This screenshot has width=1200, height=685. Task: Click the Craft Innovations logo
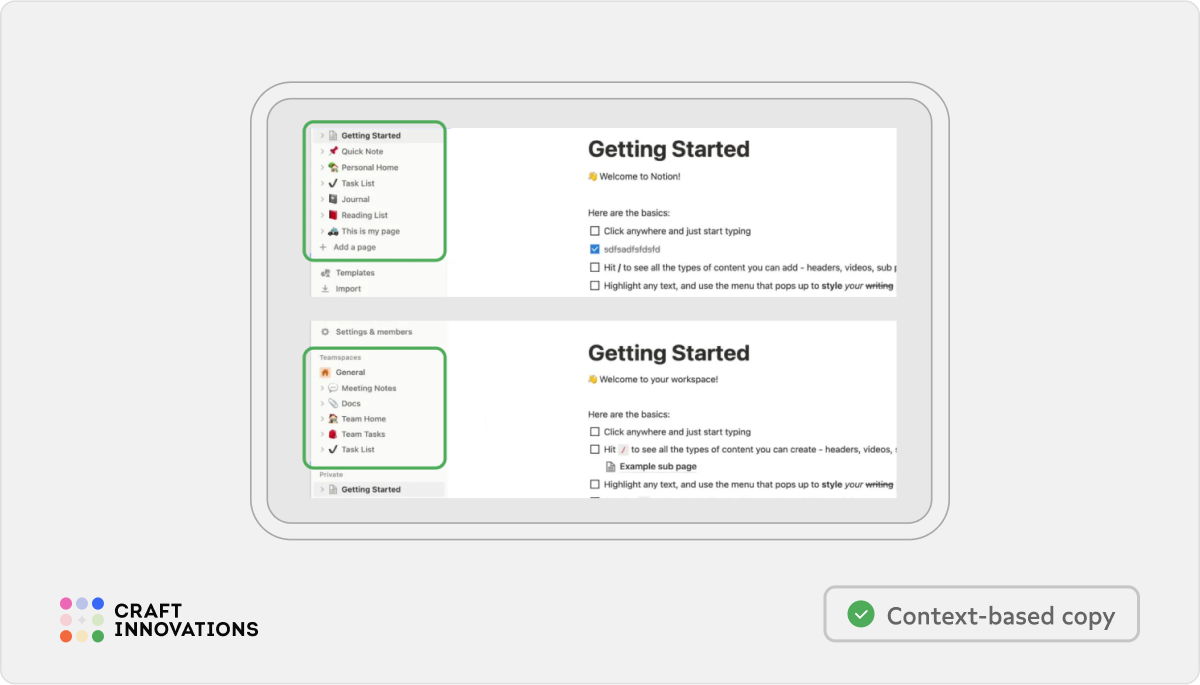click(x=159, y=619)
